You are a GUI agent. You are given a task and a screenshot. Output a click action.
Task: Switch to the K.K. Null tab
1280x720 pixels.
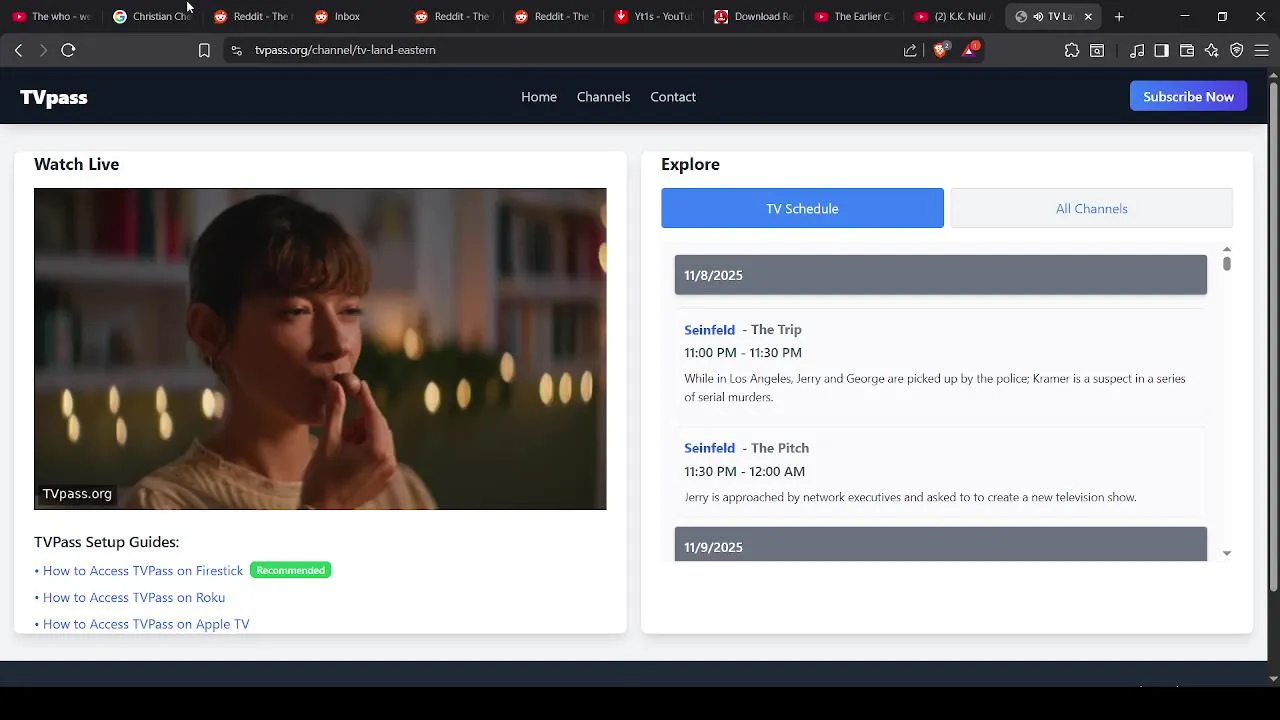955,16
